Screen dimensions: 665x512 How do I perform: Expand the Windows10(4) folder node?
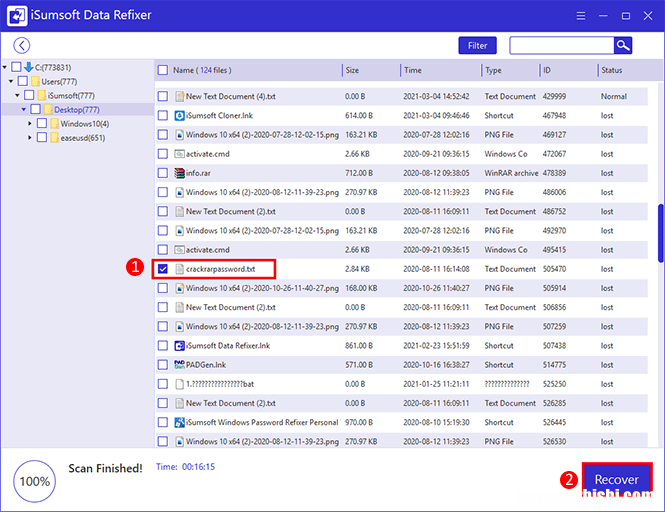[x=30, y=123]
